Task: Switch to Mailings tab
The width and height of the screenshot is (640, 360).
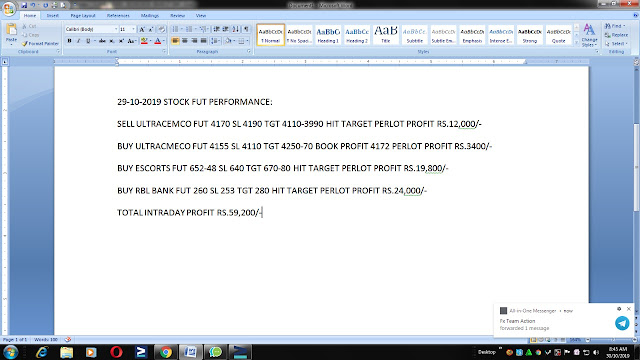Action: [x=150, y=16]
